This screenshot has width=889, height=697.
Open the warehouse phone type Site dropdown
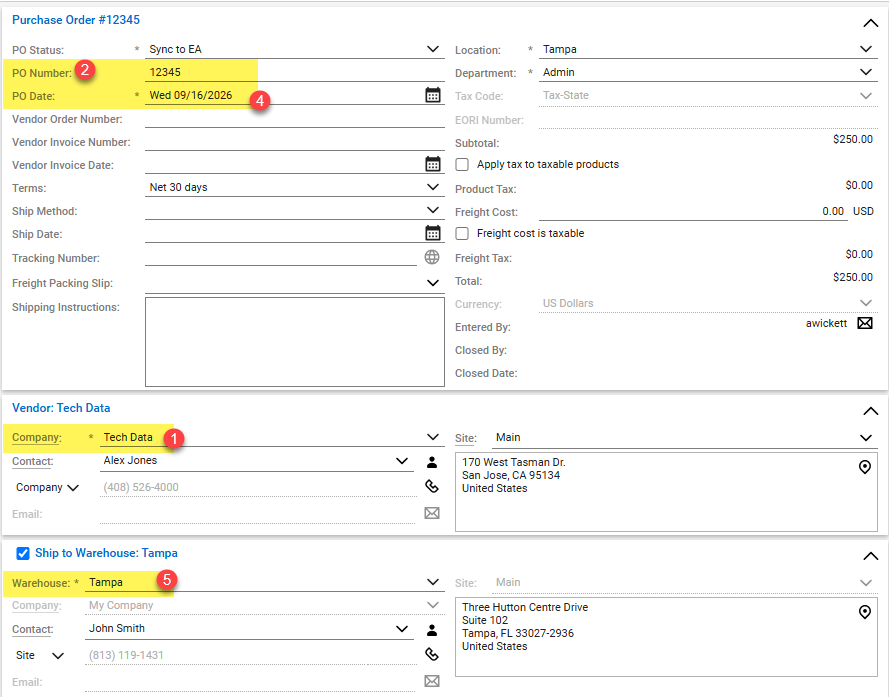pyautogui.click(x=40, y=655)
